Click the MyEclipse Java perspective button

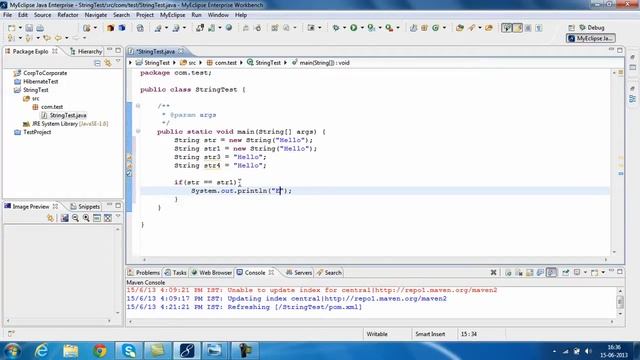point(591,38)
